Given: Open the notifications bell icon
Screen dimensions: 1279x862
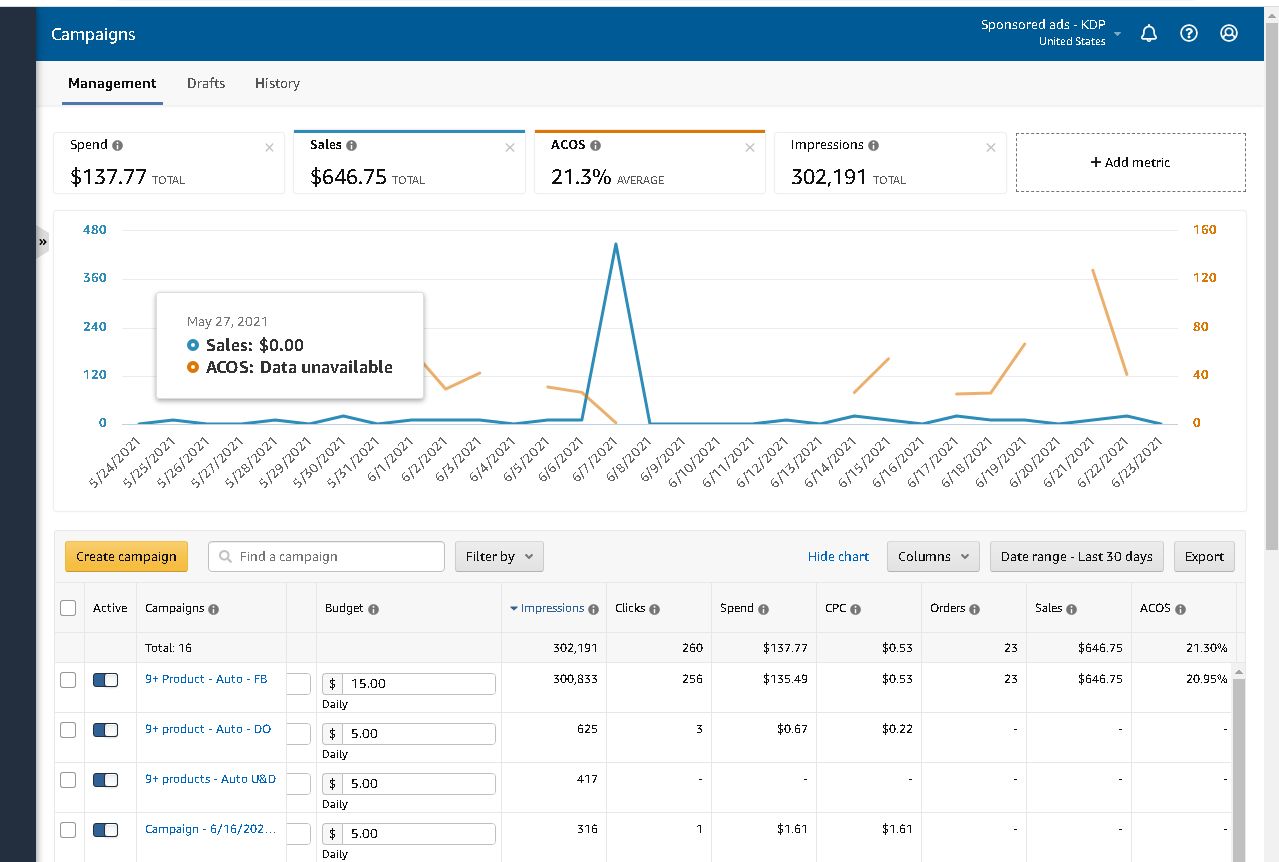Looking at the screenshot, I should tap(1149, 33).
